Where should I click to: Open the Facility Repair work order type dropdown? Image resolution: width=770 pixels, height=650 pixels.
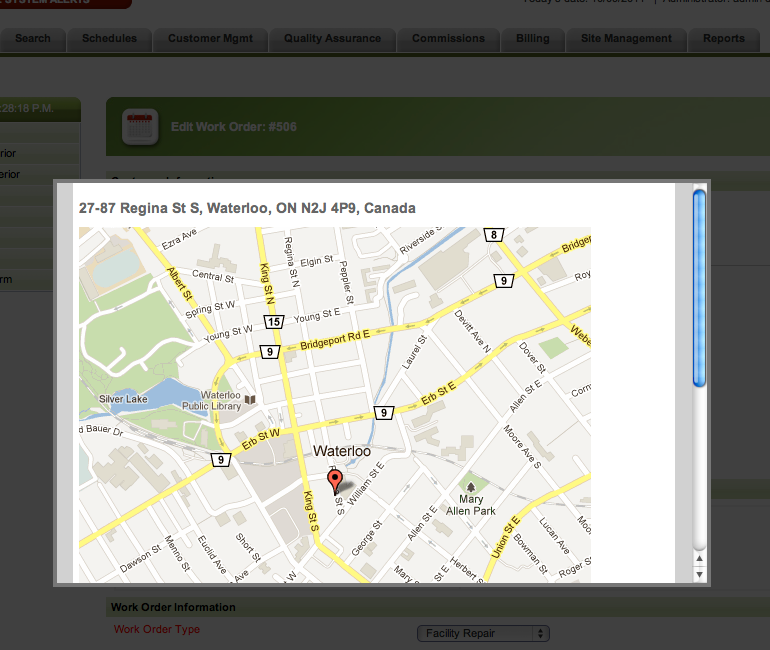point(483,633)
